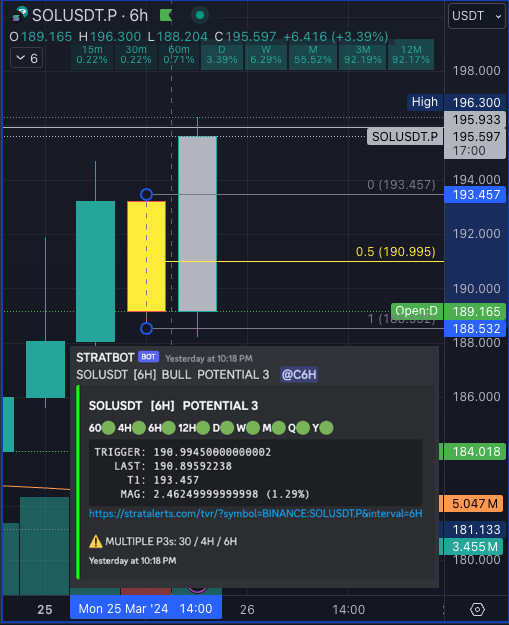Click the 12M 92.17% performance cell

click(x=411, y=55)
